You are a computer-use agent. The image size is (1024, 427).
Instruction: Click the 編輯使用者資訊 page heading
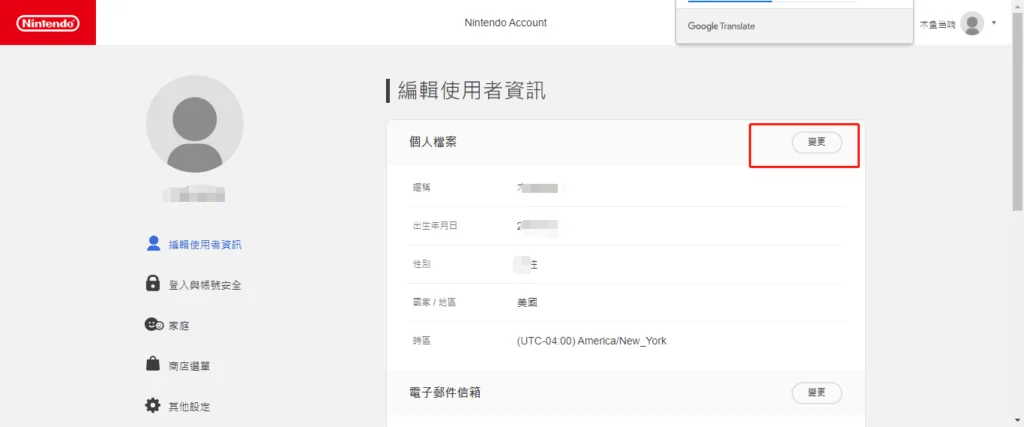(x=472, y=91)
